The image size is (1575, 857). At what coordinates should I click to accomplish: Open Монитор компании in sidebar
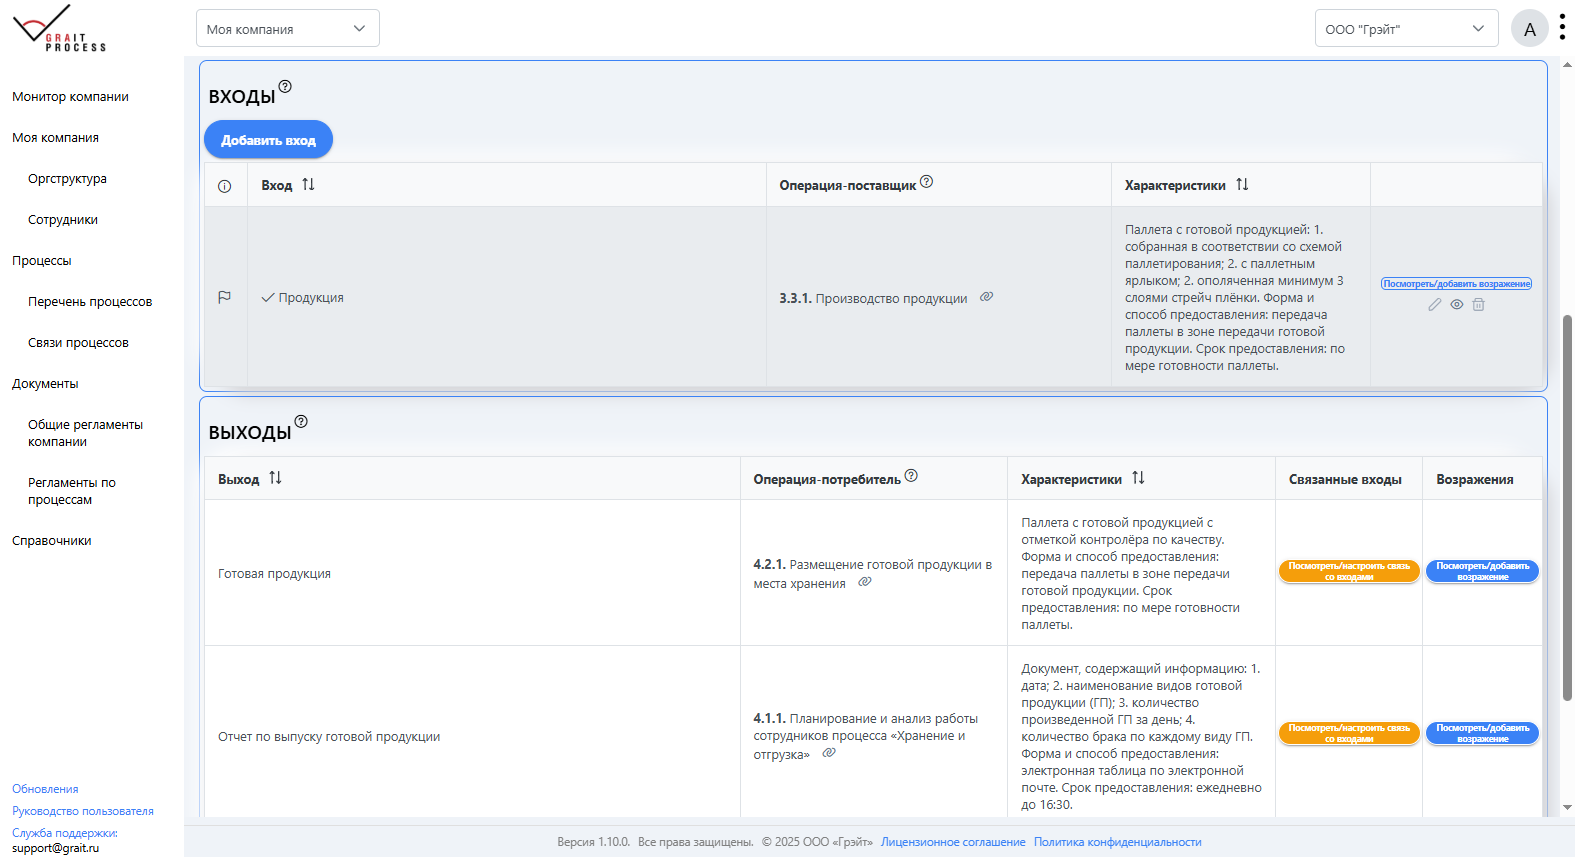(70, 97)
